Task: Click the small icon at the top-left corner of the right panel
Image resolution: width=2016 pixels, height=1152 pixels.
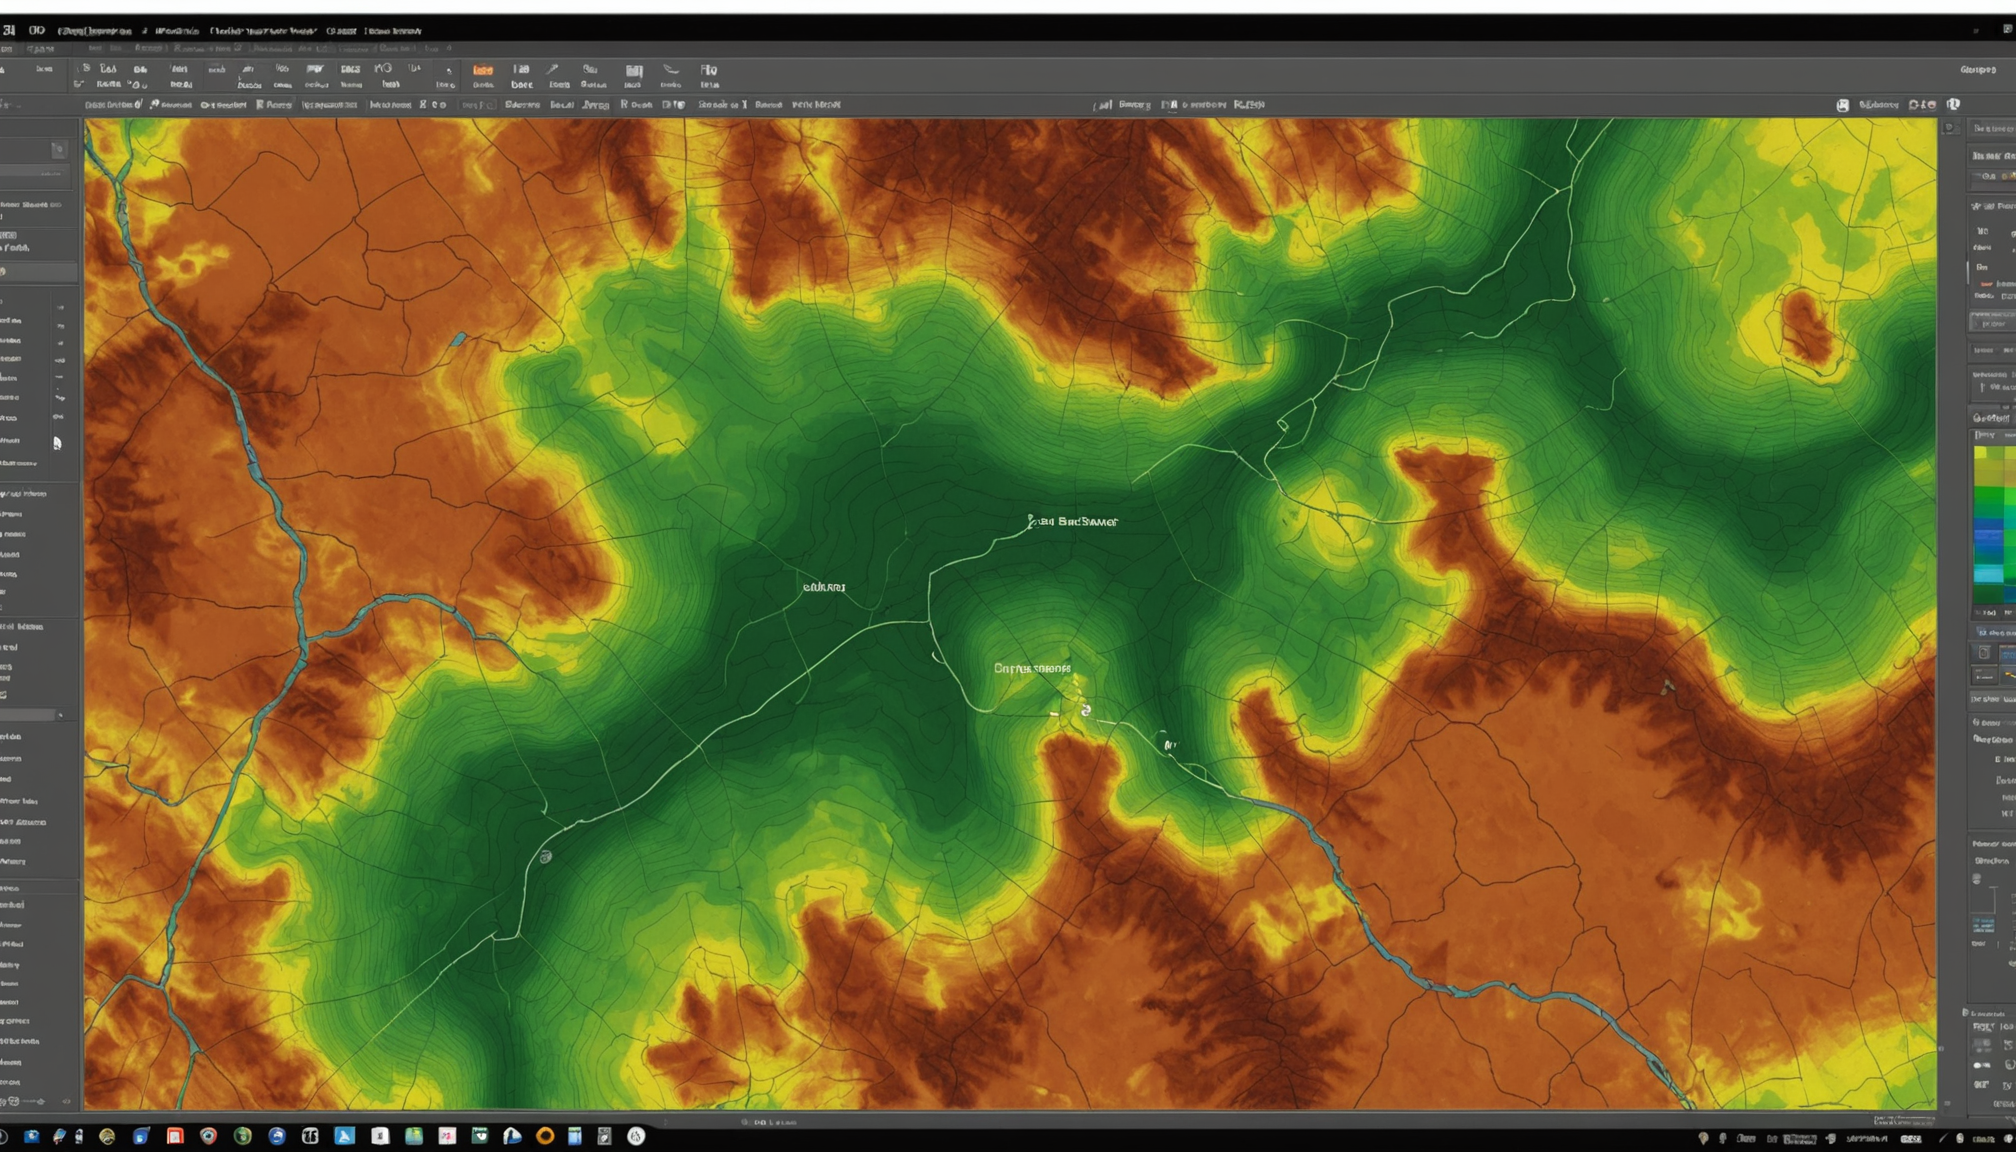Action: [x=1949, y=128]
